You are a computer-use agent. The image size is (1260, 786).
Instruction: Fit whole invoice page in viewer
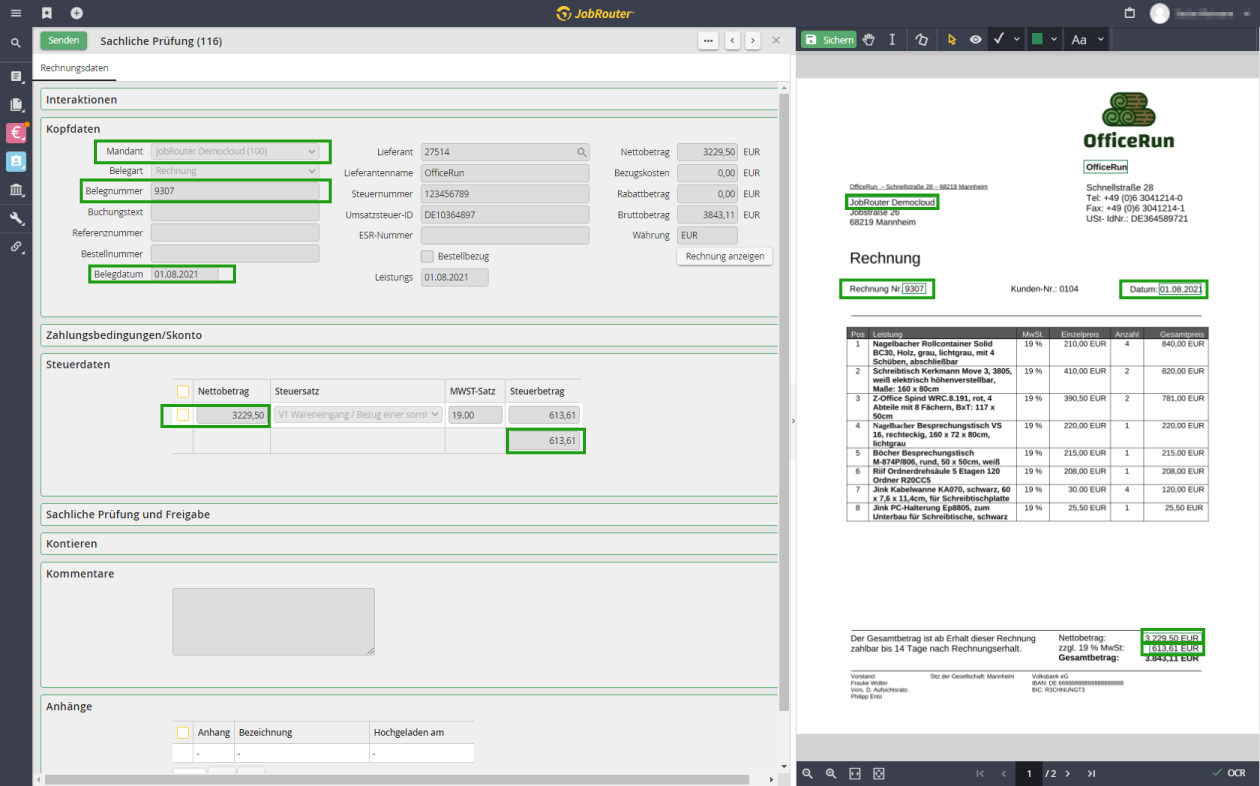click(x=879, y=773)
